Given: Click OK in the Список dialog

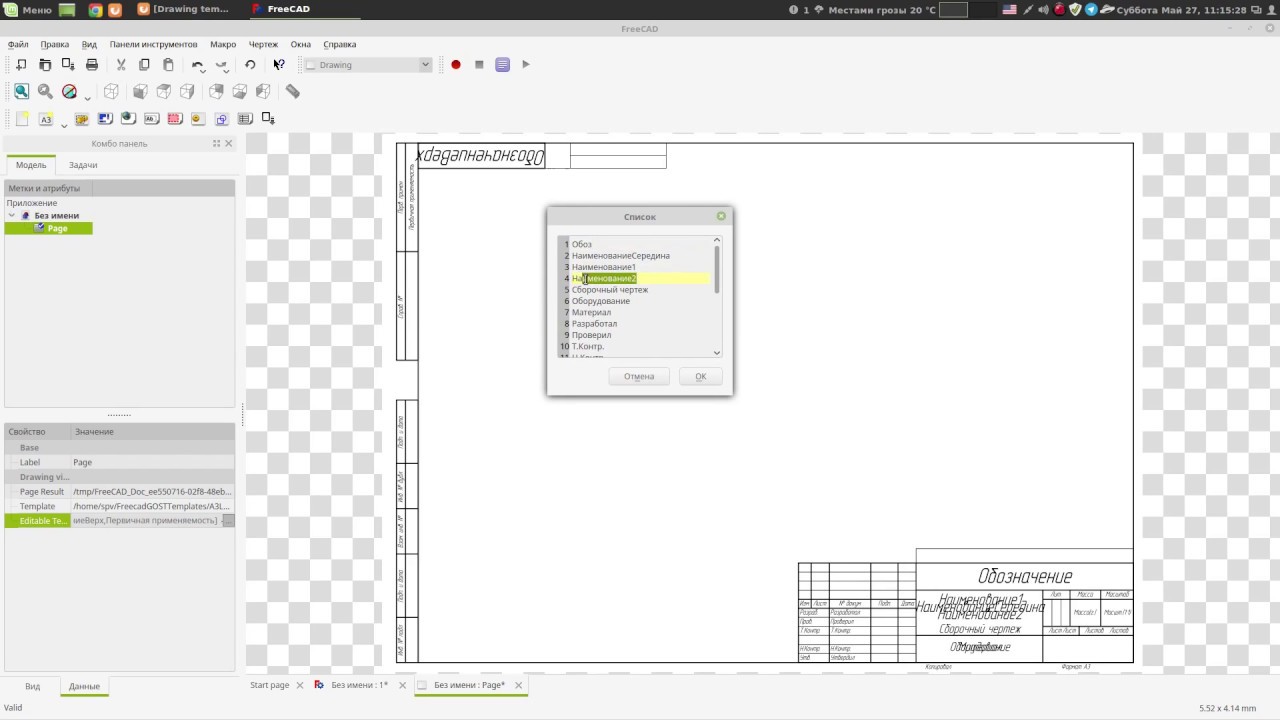Looking at the screenshot, I should (700, 376).
